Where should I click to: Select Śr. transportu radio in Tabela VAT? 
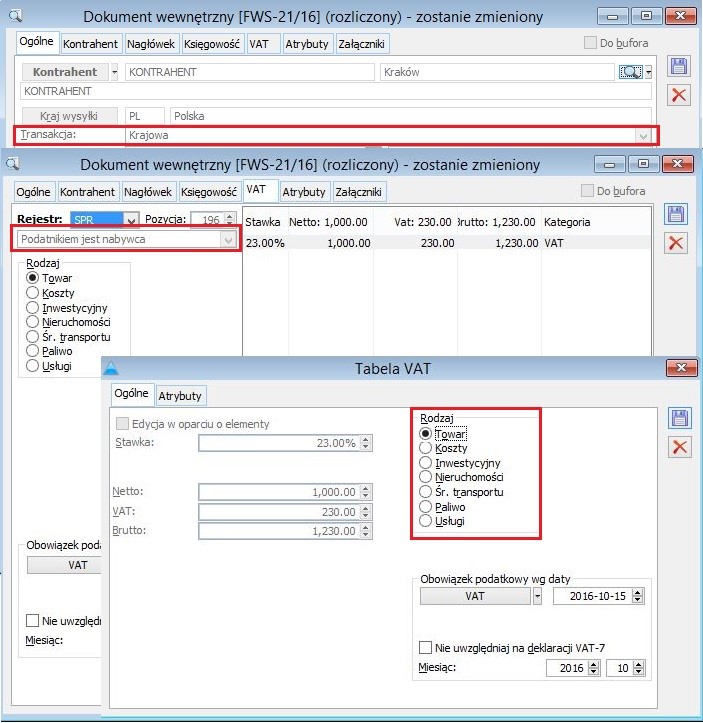tap(425, 492)
